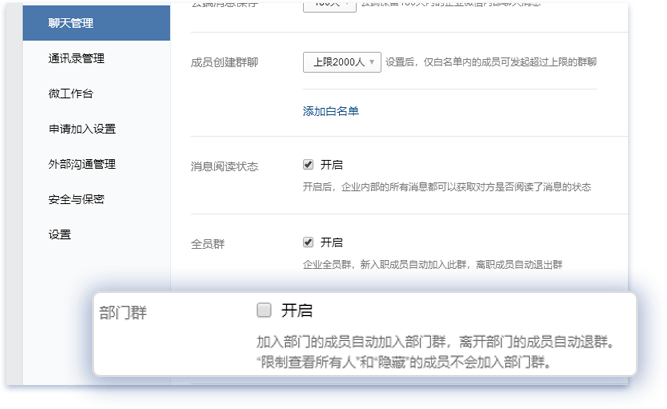Select 微工作台 from the left menu
The image size is (667, 409).
(69, 94)
